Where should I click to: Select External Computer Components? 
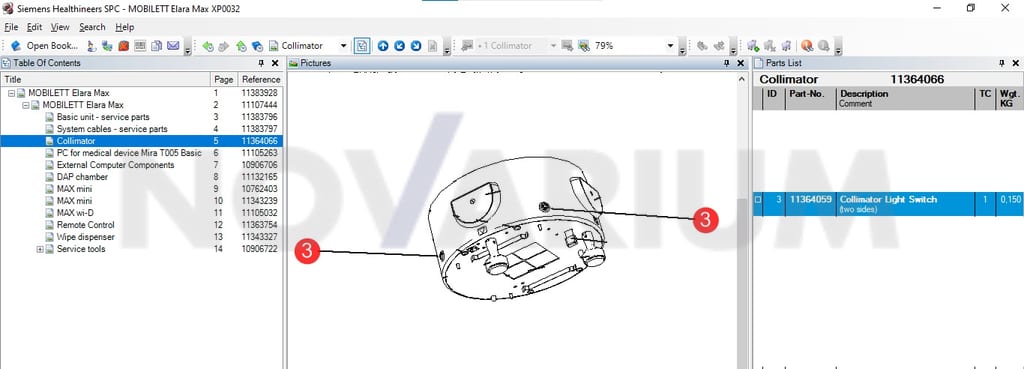pyautogui.click(x=116, y=165)
